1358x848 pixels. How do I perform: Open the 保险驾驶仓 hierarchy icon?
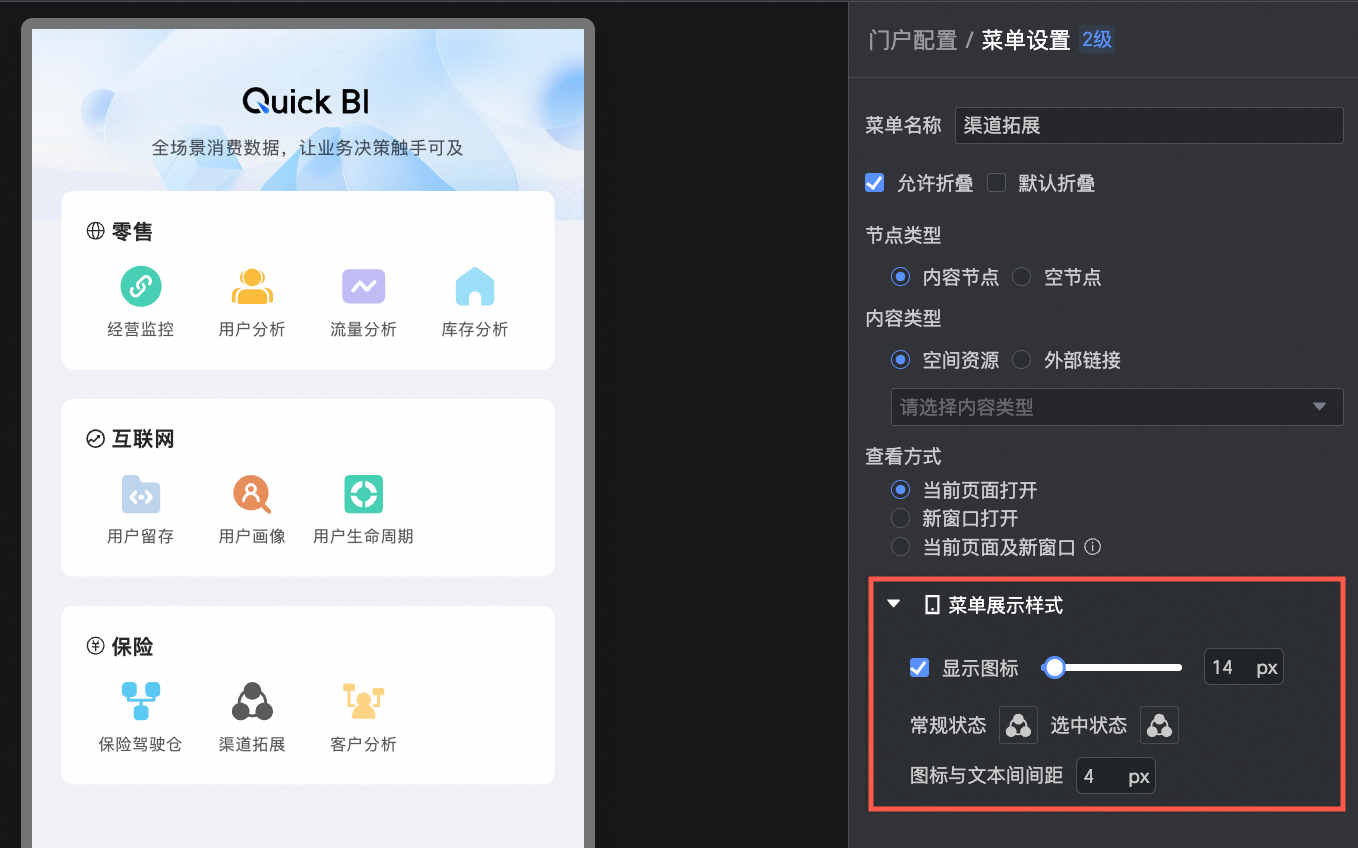141,701
